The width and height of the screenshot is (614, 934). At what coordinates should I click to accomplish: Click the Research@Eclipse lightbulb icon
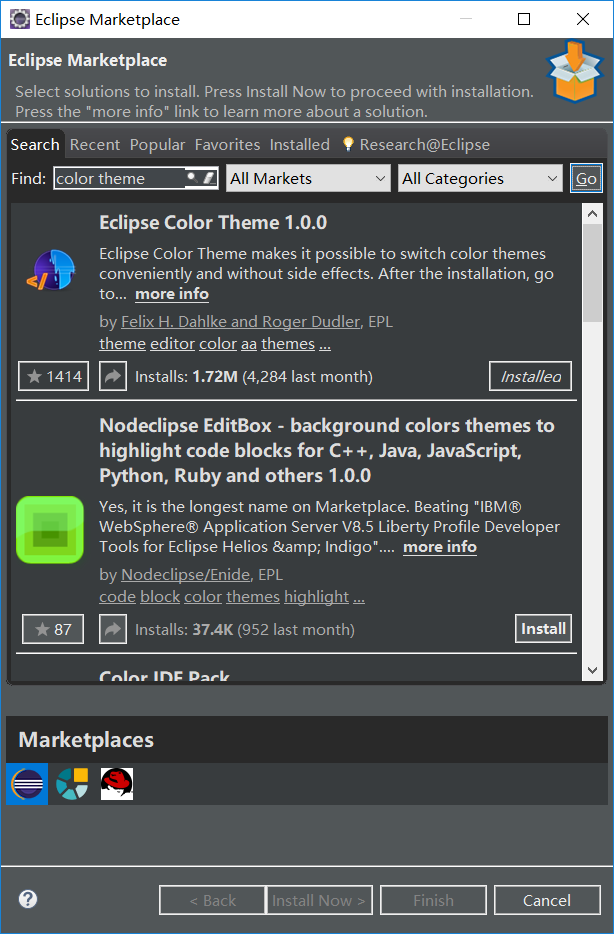348,144
